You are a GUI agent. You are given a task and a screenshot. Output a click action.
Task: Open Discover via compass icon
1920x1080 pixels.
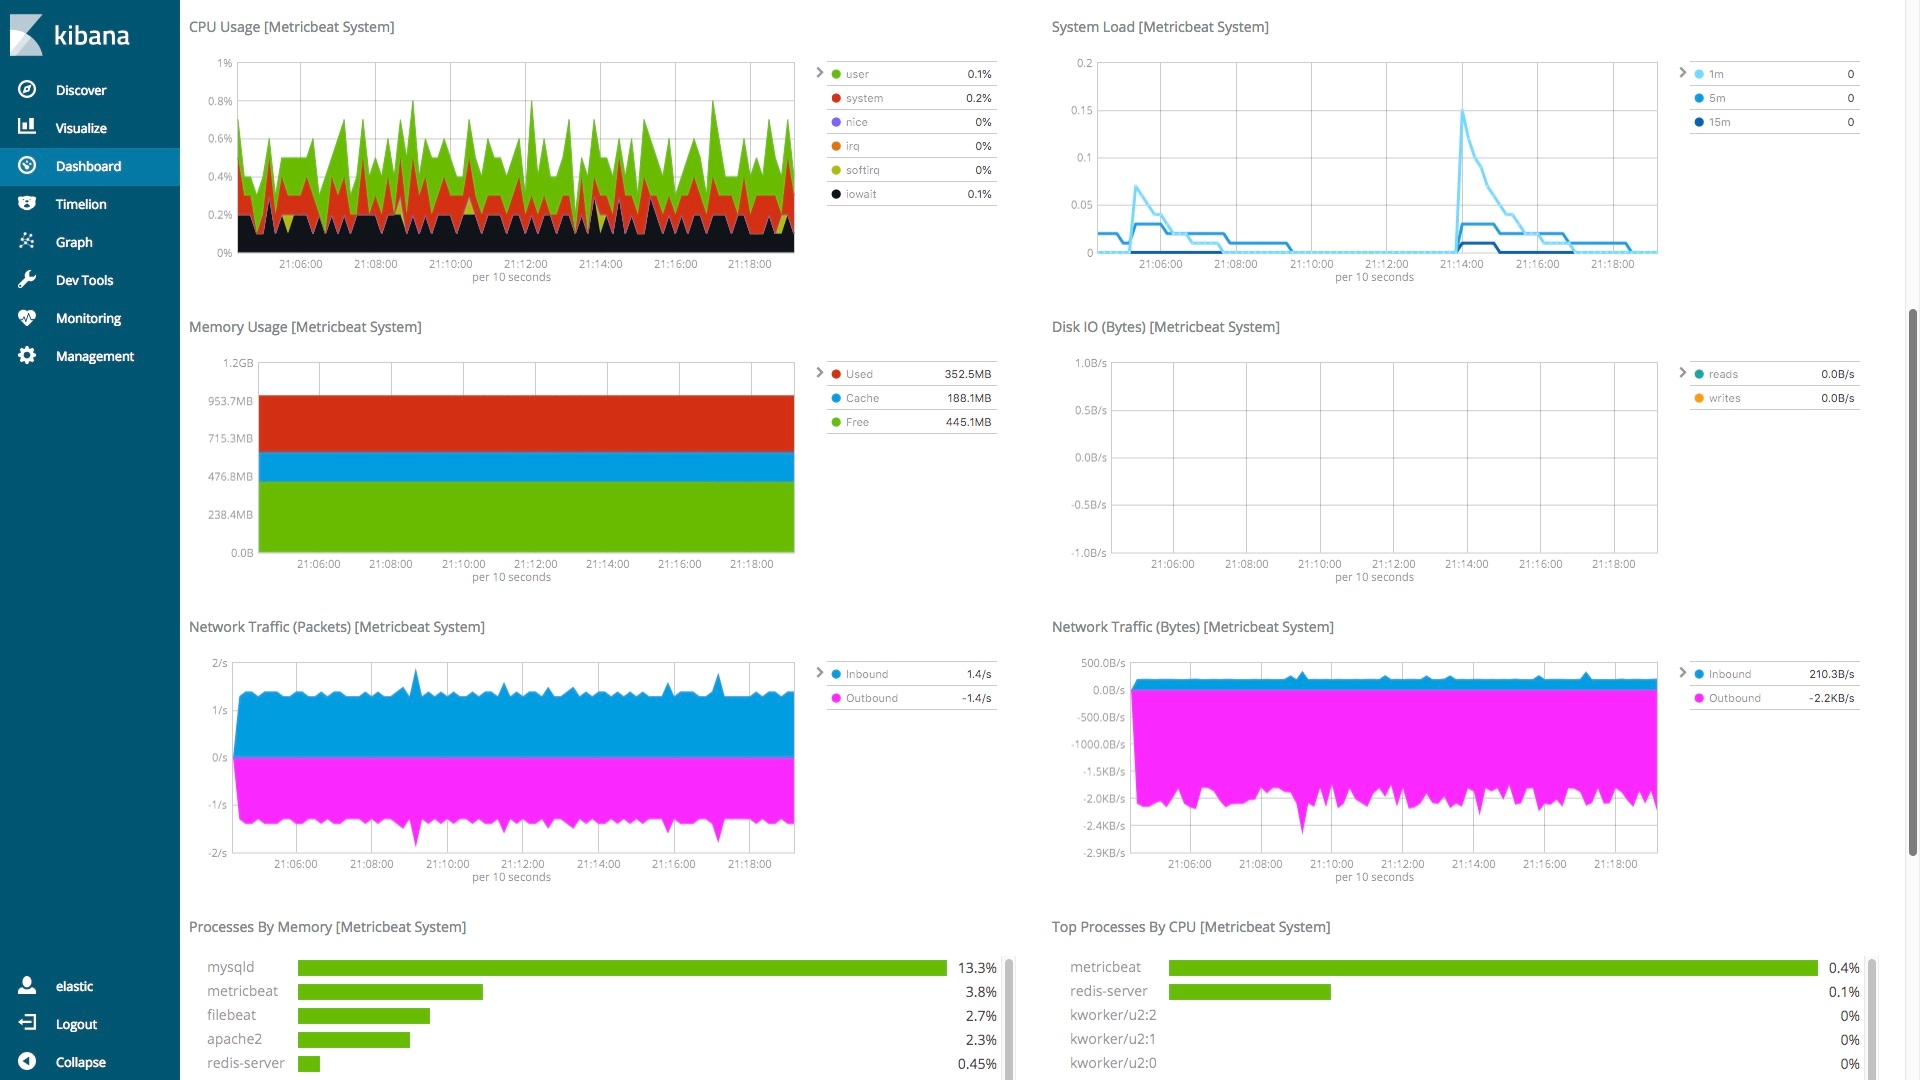pyautogui.click(x=27, y=90)
